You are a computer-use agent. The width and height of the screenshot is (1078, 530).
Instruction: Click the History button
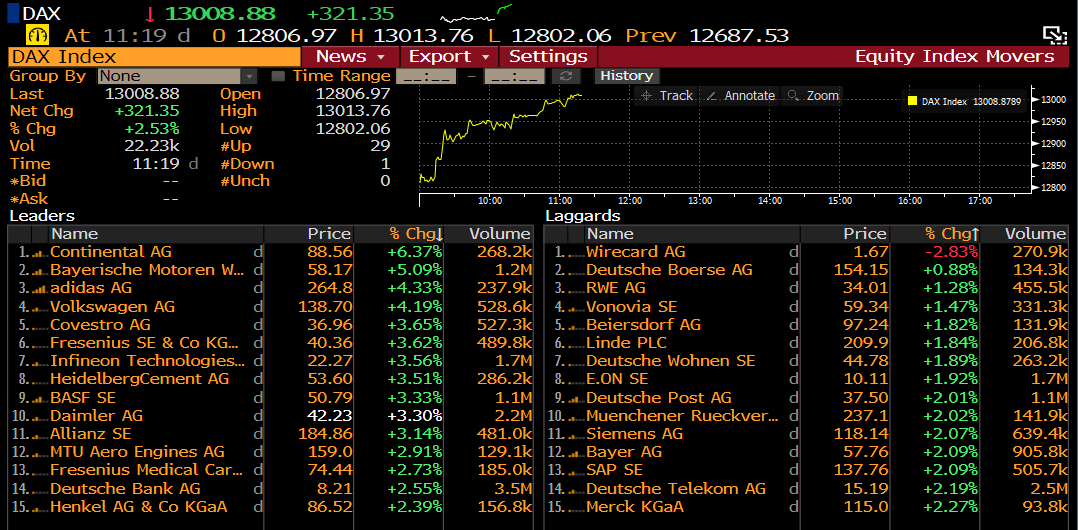tap(626, 76)
